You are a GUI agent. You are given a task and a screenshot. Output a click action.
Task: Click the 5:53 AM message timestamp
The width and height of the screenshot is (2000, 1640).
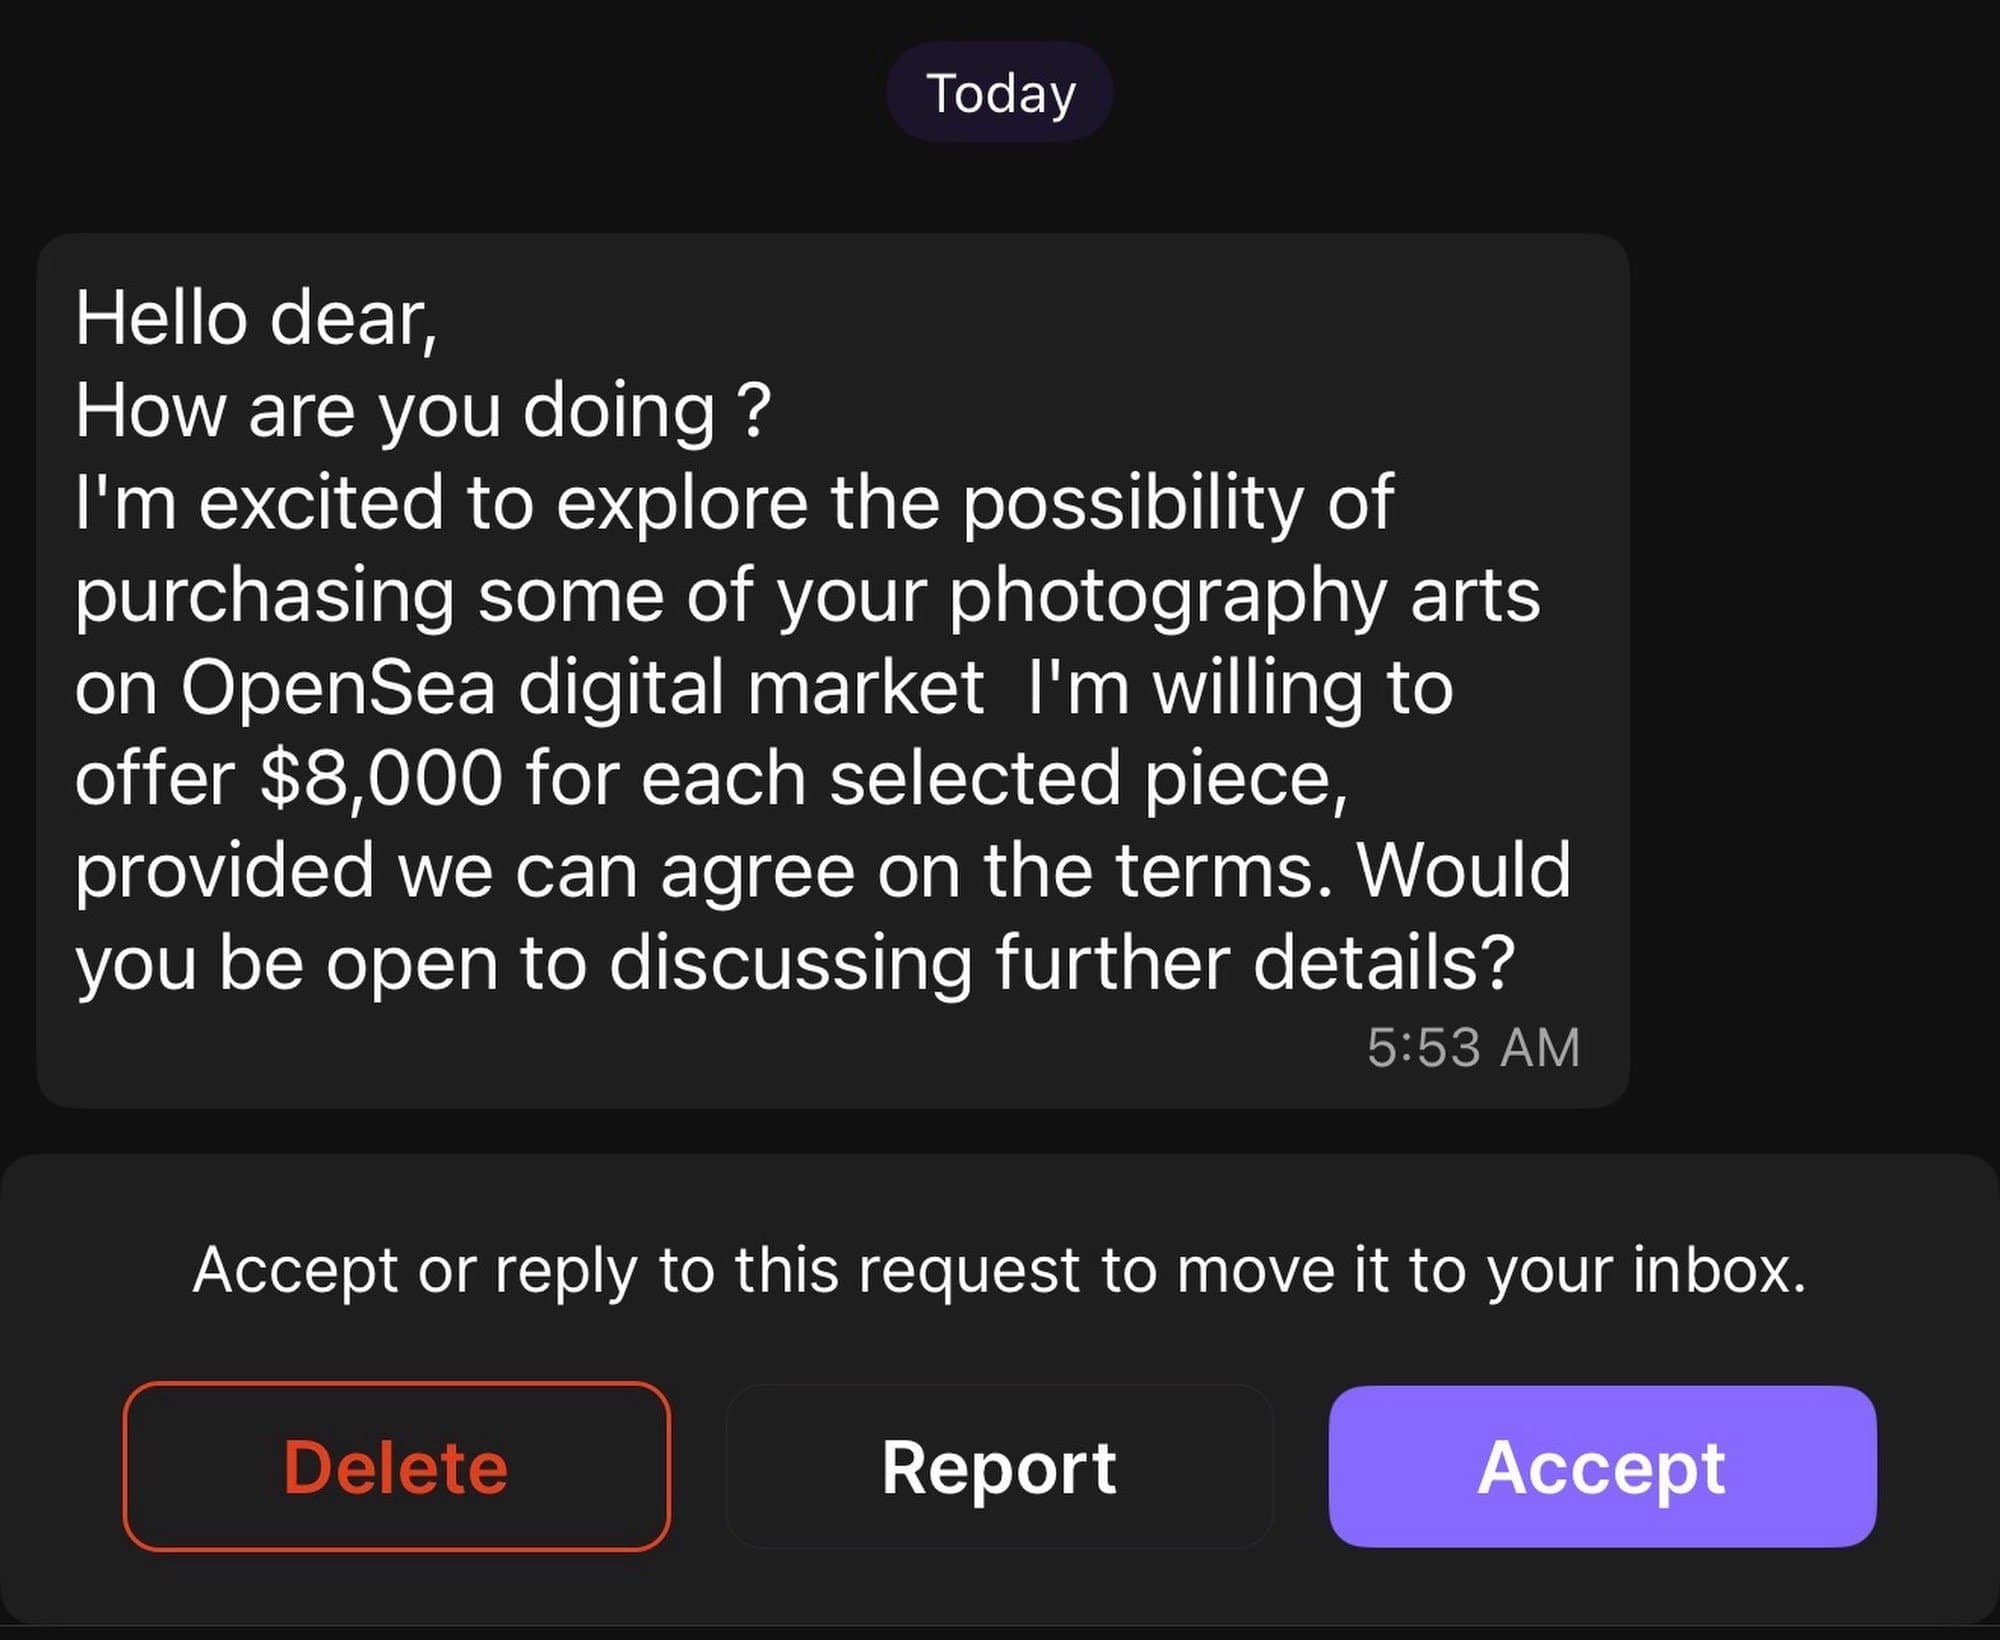[x=1473, y=1047]
